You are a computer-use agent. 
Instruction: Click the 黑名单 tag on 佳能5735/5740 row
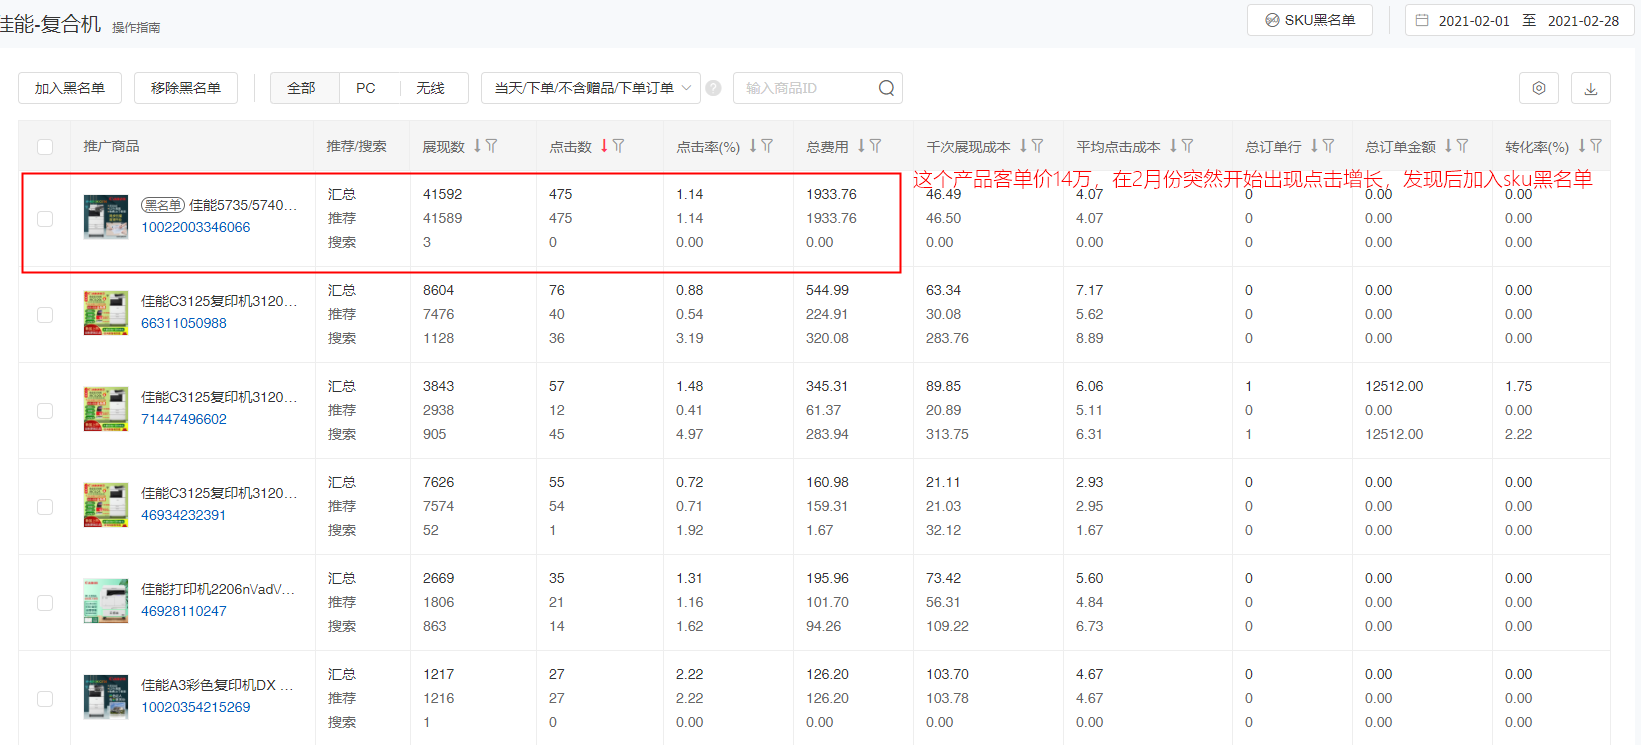pyautogui.click(x=162, y=205)
